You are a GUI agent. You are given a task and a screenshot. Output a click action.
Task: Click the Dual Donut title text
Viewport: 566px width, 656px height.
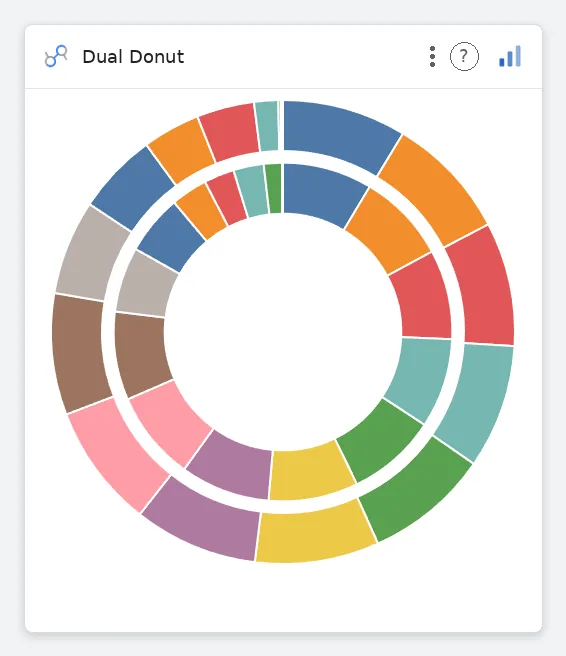click(x=133, y=57)
